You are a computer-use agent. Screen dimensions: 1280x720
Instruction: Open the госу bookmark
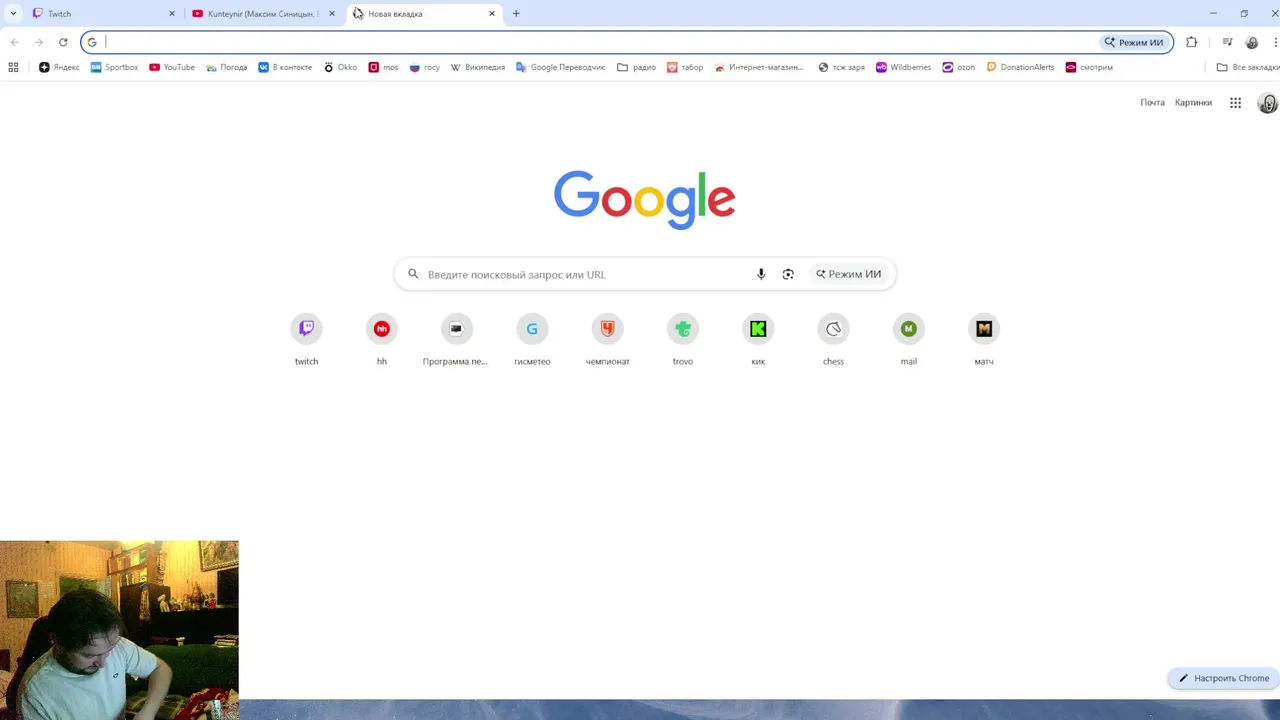pos(425,67)
